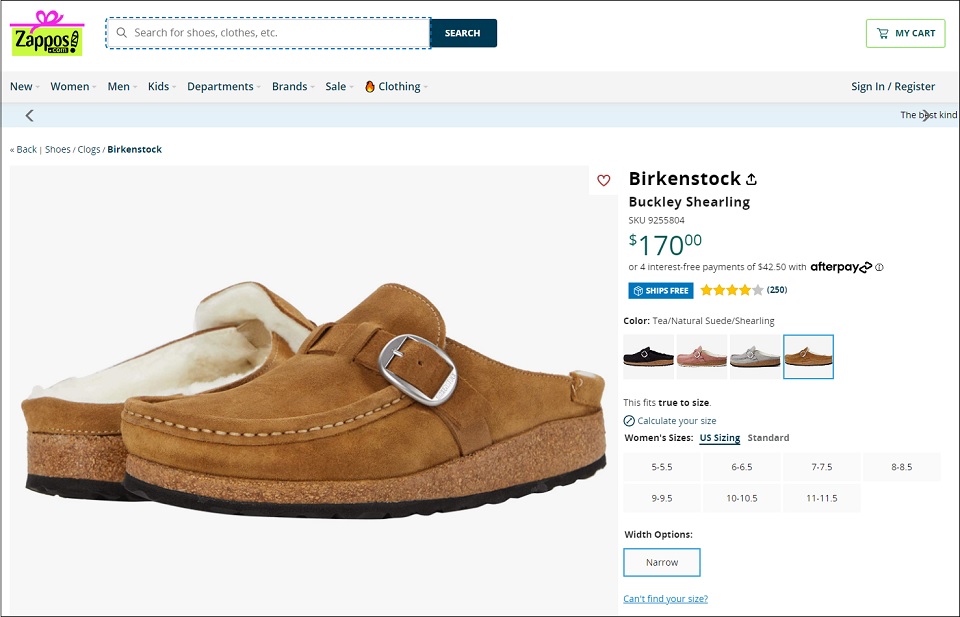Image resolution: width=960 pixels, height=617 pixels.
Task: Expand the Women menu
Action: [72, 87]
